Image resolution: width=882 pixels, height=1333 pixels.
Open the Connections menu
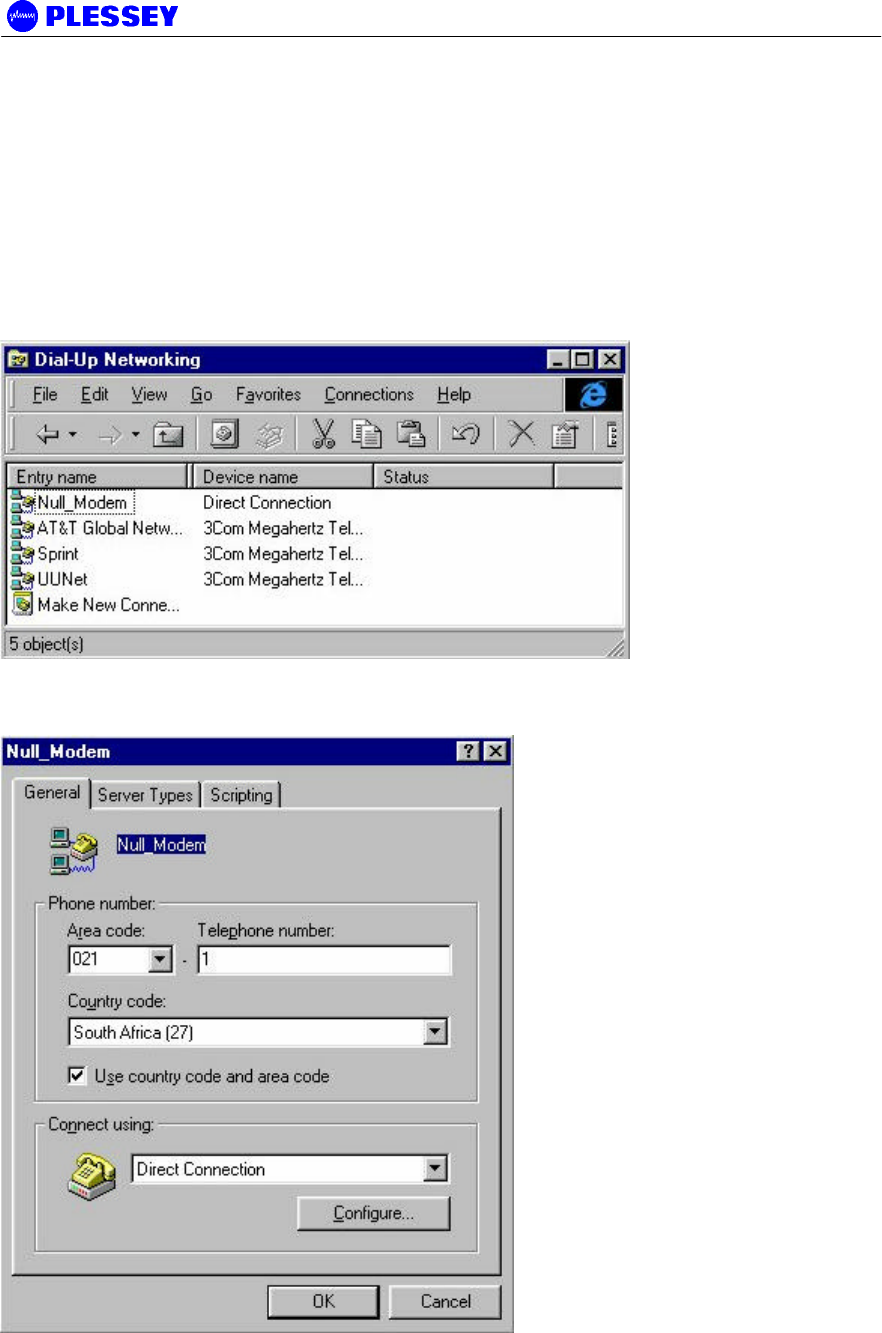click(x=369, y=395)
